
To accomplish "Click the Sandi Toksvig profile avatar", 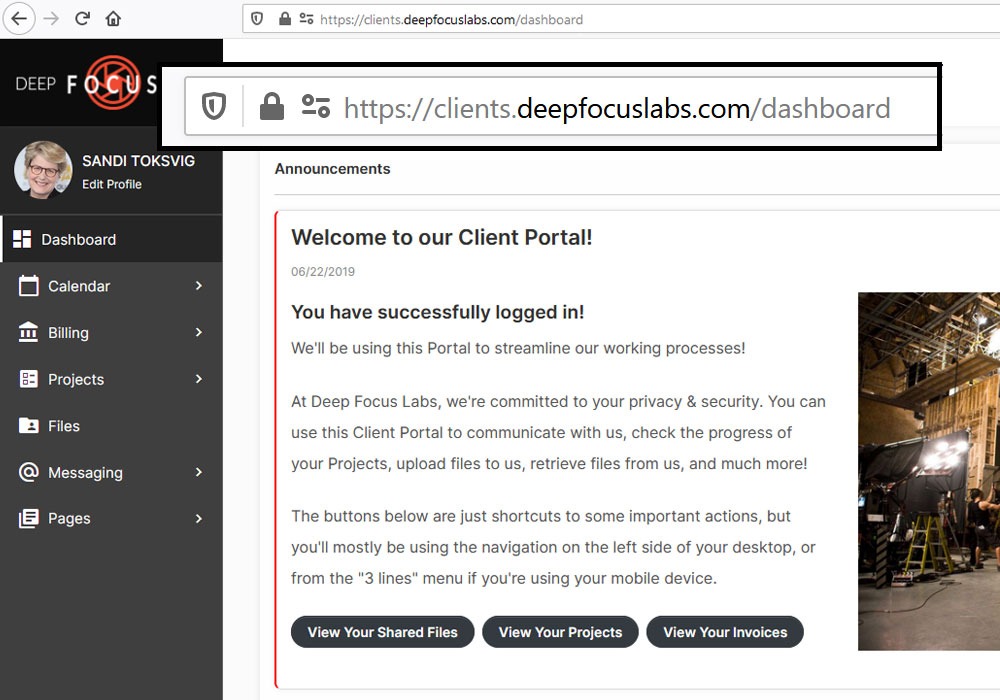I will click(x=43, y=170).
